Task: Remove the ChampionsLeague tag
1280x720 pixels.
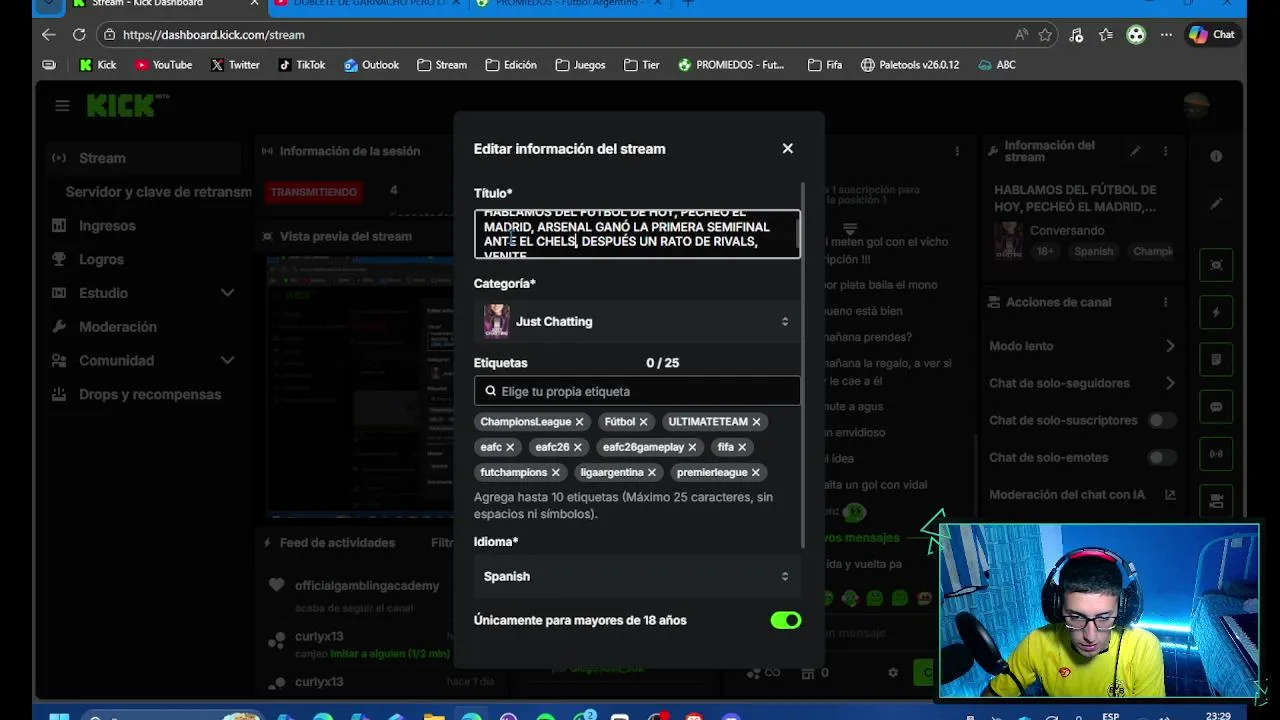Action: pyautogui.click(x=579, y=422)
